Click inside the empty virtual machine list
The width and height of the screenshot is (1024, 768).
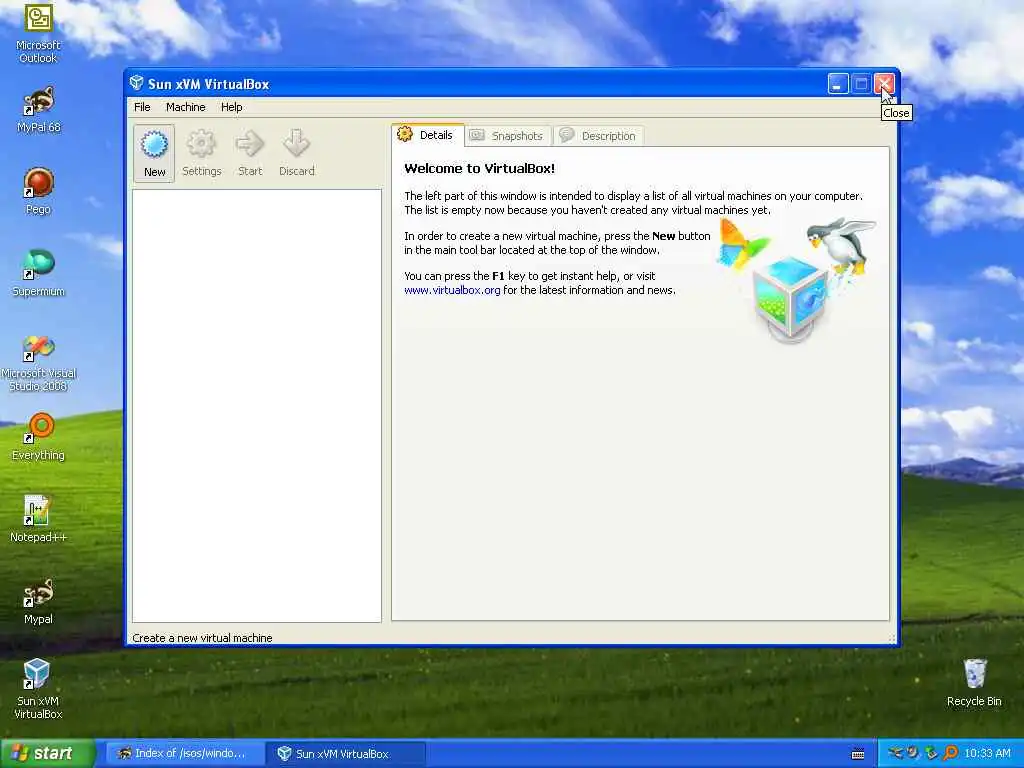(257, 406)
